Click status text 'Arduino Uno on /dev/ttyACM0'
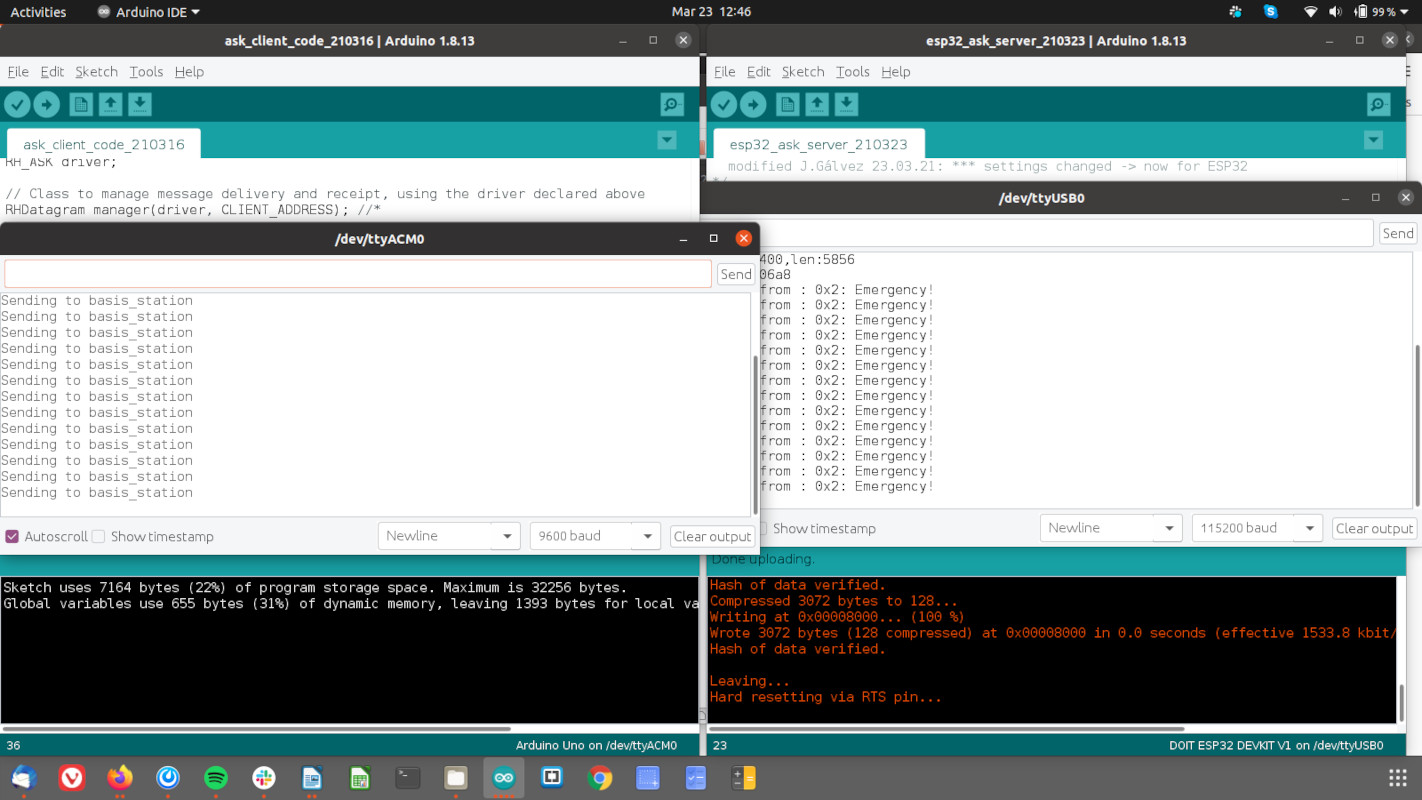Screen dimensions: 1422x800 point(596,745)
